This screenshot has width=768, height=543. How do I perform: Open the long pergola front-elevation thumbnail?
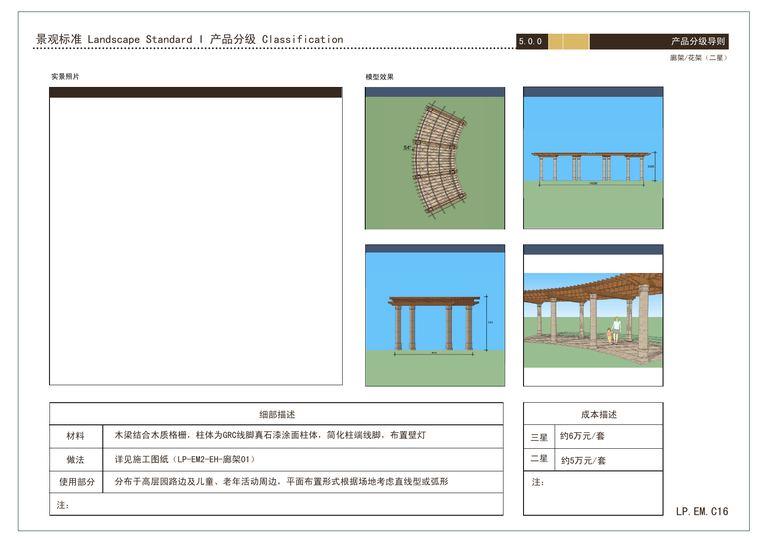[593, 158]
